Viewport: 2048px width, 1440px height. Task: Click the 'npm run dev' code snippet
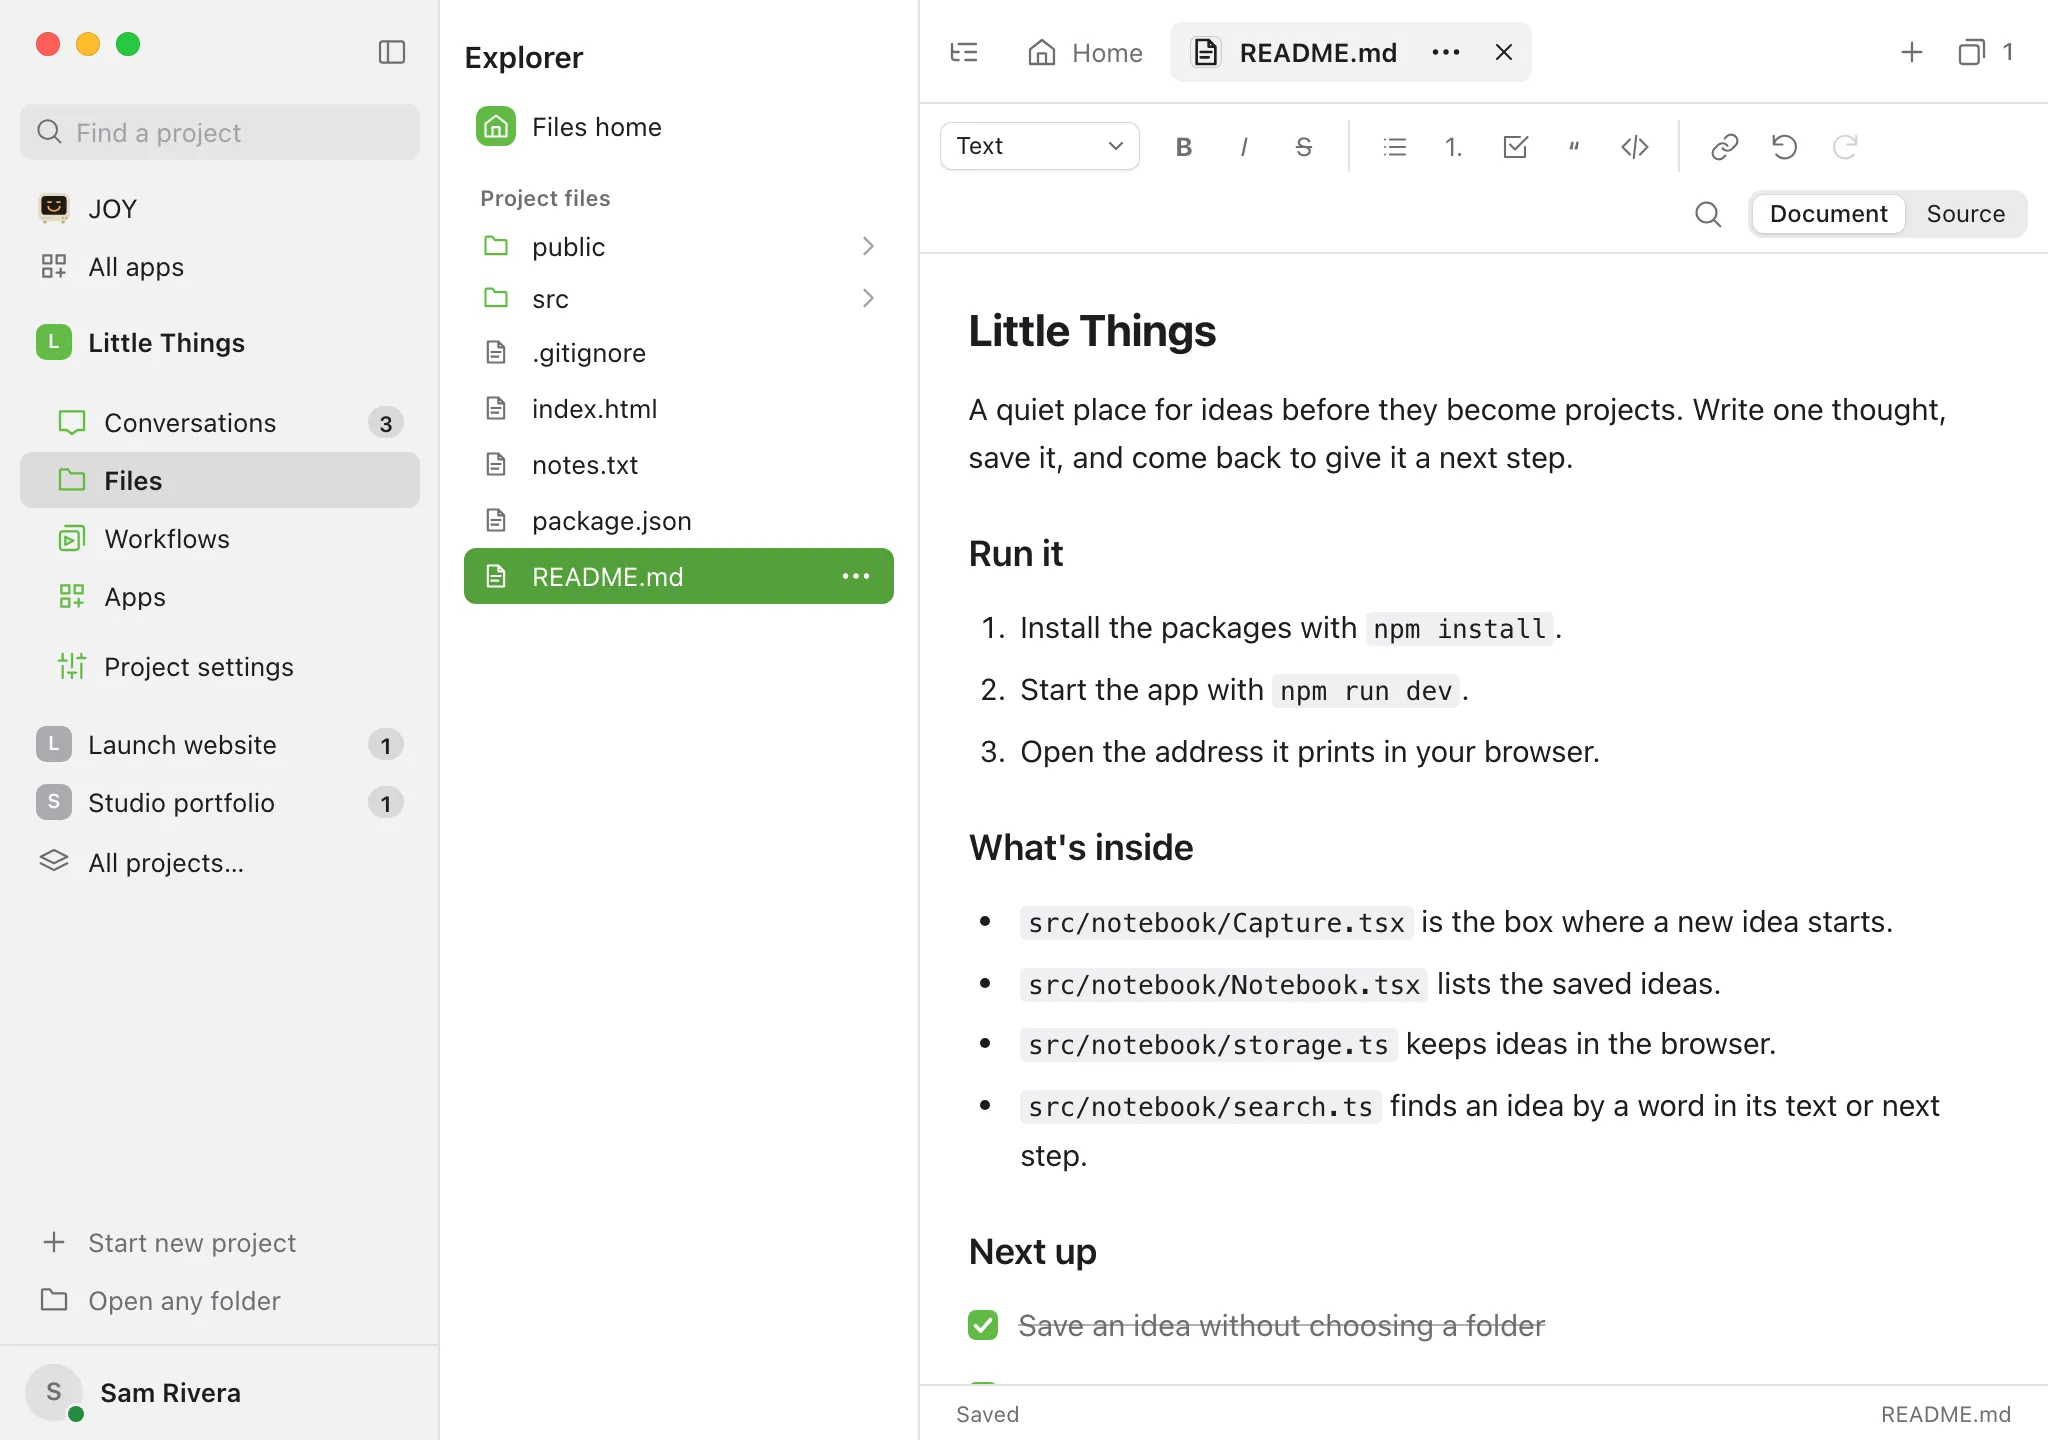click(x=1366, y=691)
